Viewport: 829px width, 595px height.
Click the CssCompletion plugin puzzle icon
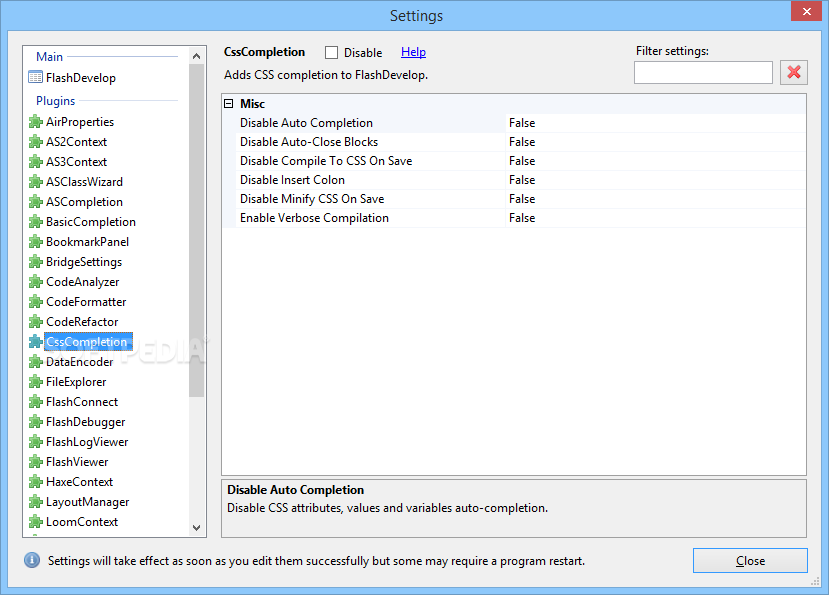point(35,342)
